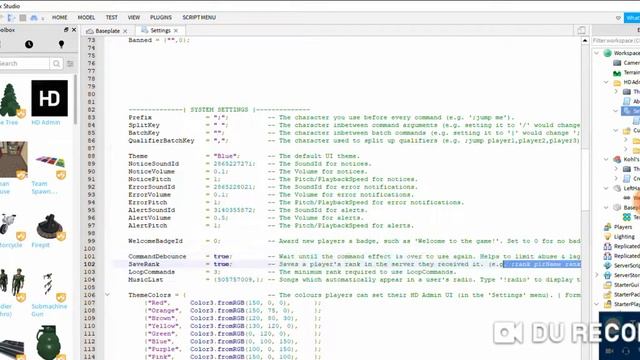Viewport: 640px width, 360px height.
Task: Switch to the Settings script tab
Action: click(160, 31)
